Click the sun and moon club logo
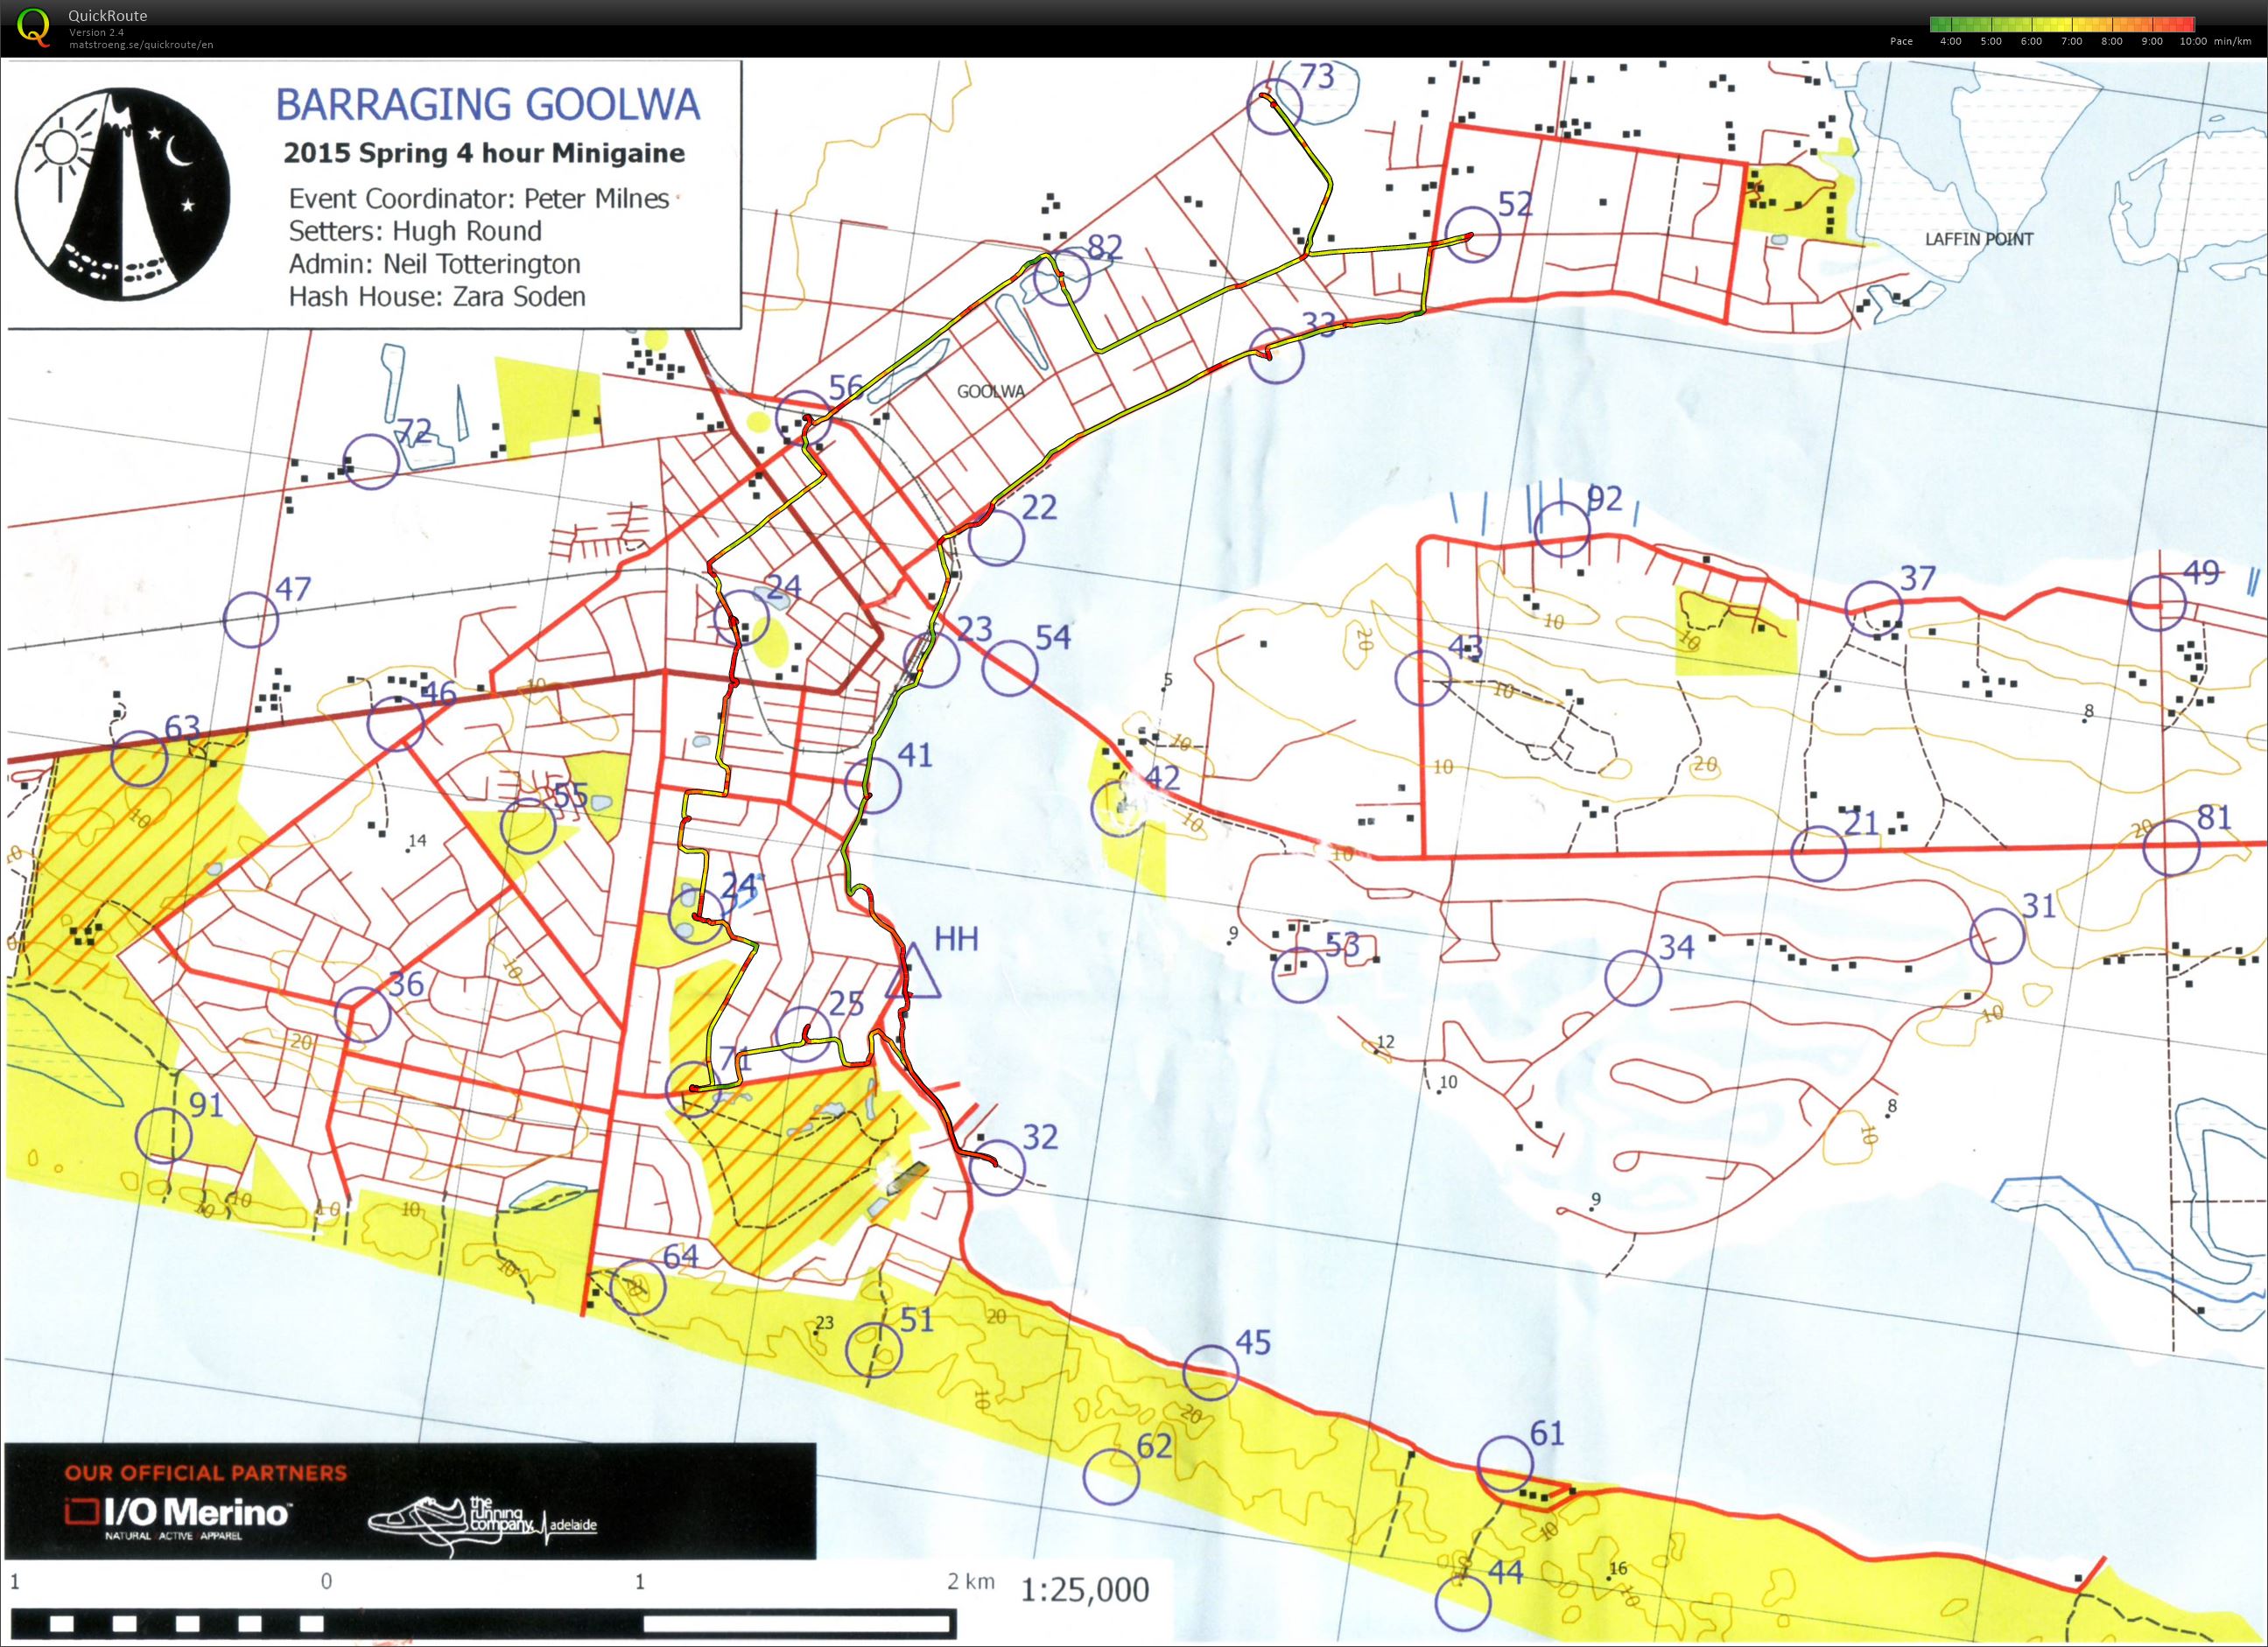 (x=123, y=194)
